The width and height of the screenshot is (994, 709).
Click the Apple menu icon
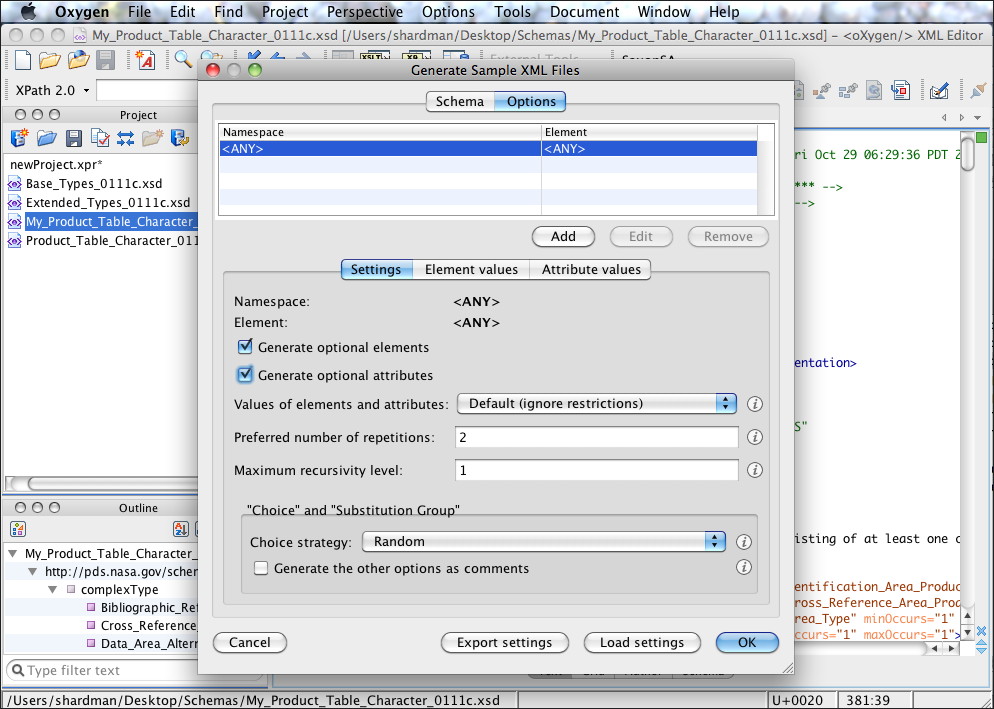[29, 11]
